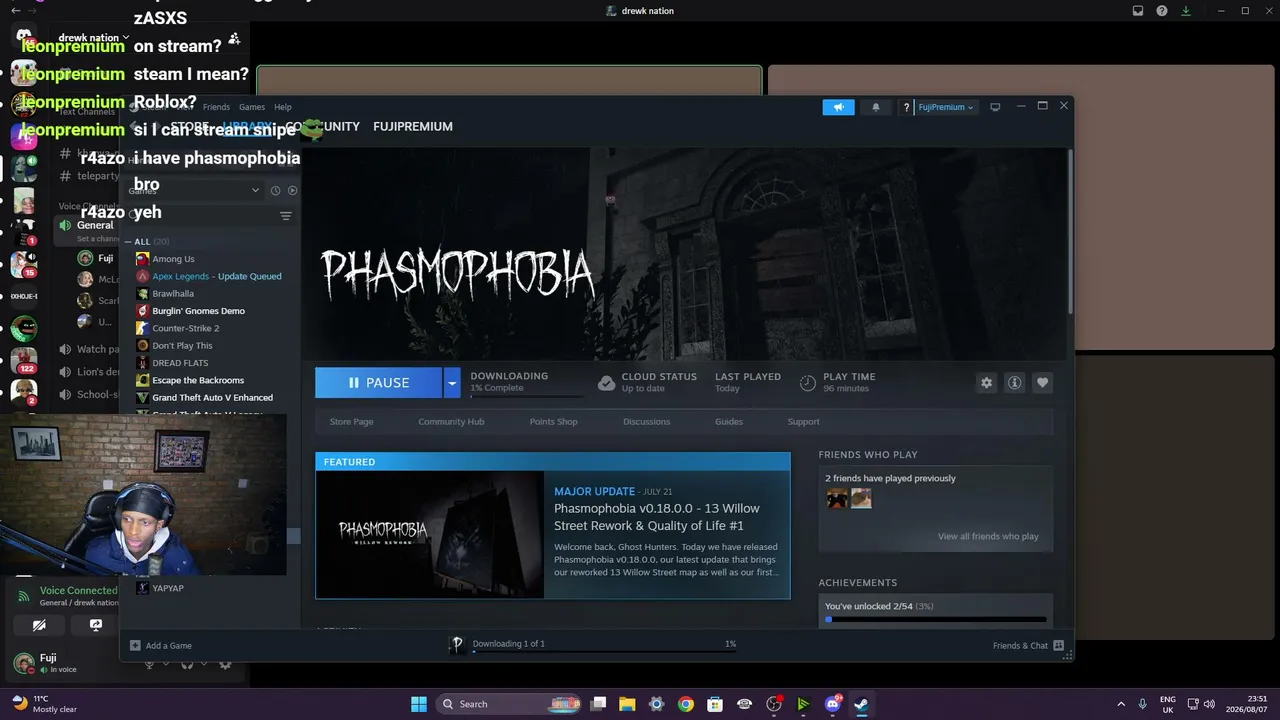This screenshot has height=720, width=1280.
Task: Open the Community Hub link
Action: tap(451, 422)
